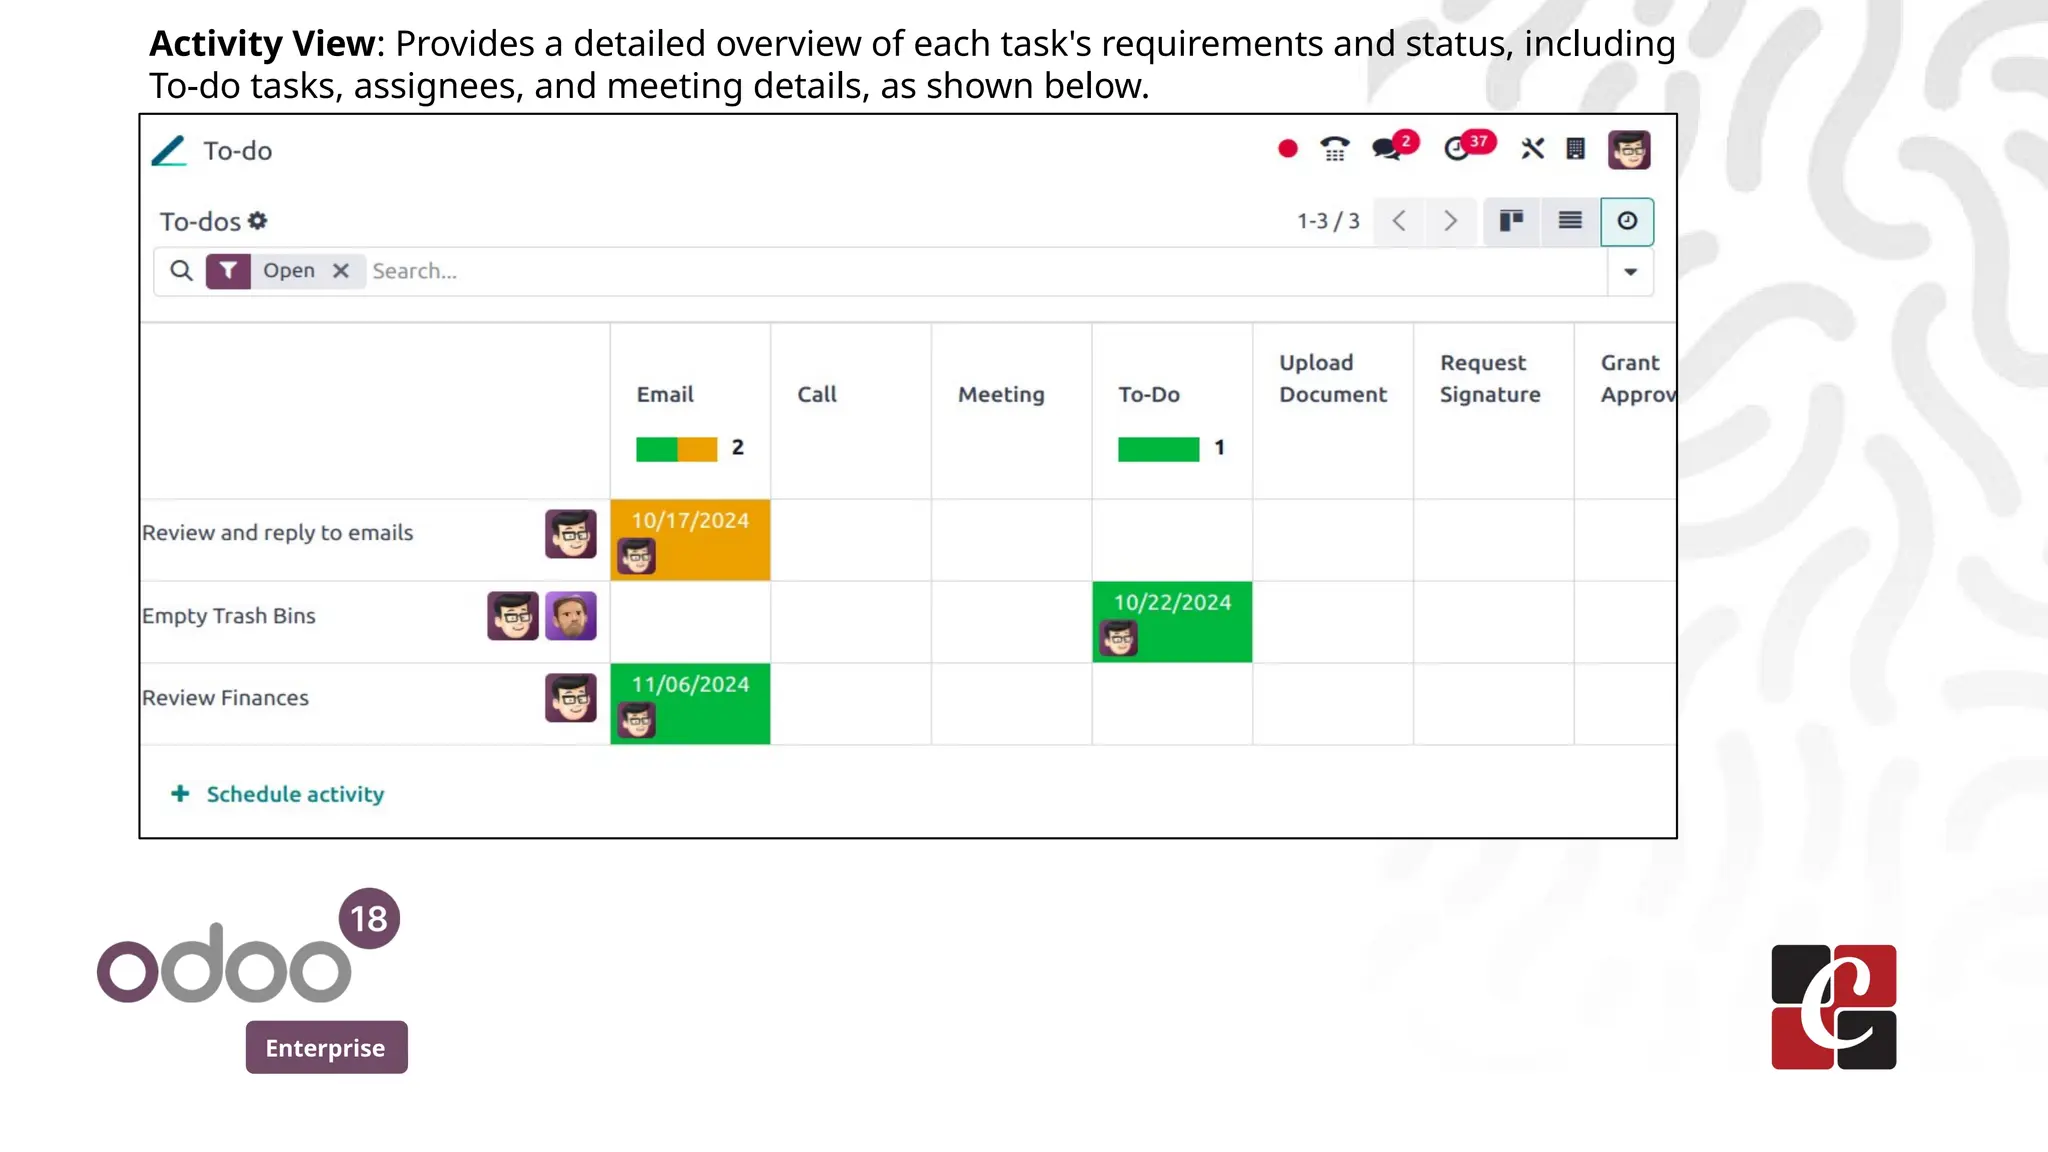Click the small avatar in the 10/22/2024 cell
Viewport: 2048px width, 1152px height.
[1118, 638]
